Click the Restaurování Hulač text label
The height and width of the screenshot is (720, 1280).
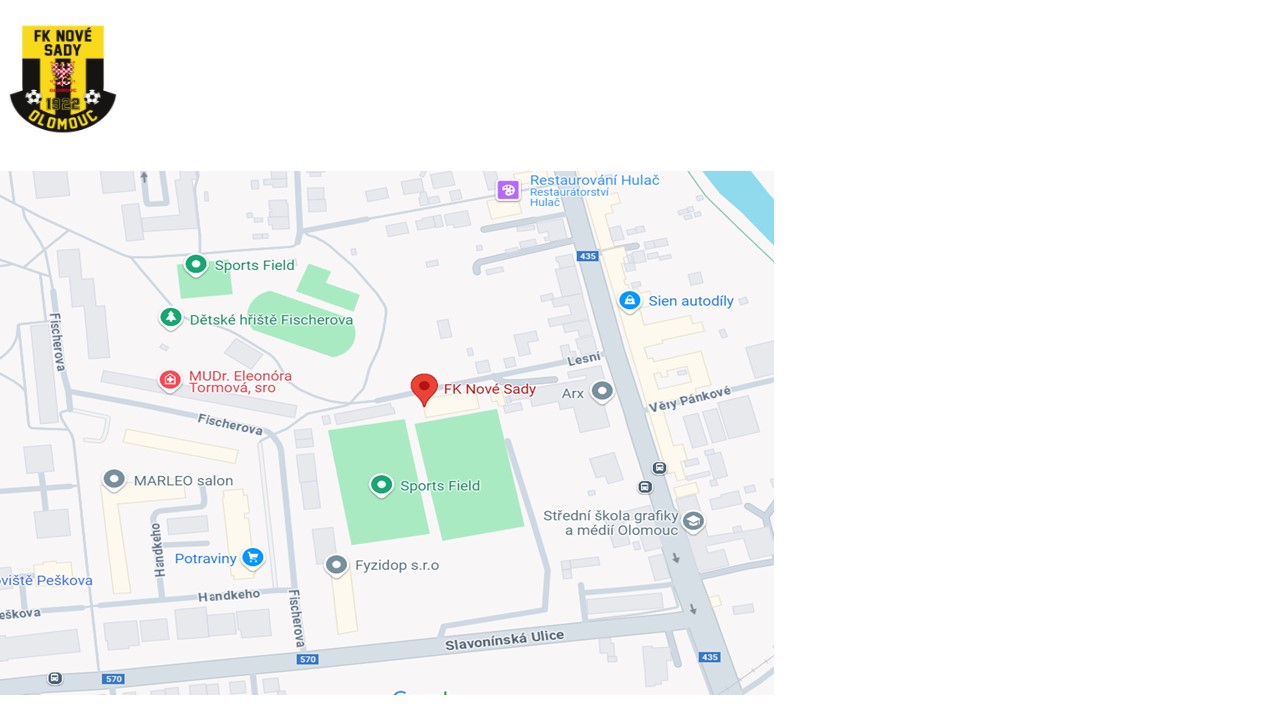point(595,180)
